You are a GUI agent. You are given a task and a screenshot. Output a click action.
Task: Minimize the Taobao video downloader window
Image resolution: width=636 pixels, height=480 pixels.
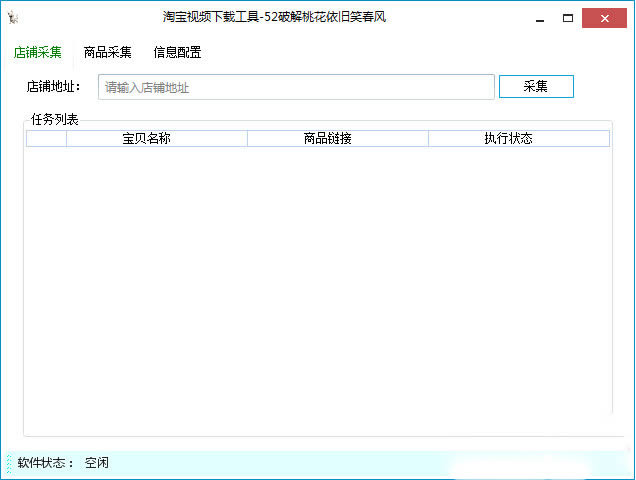(x=539, y=17)
